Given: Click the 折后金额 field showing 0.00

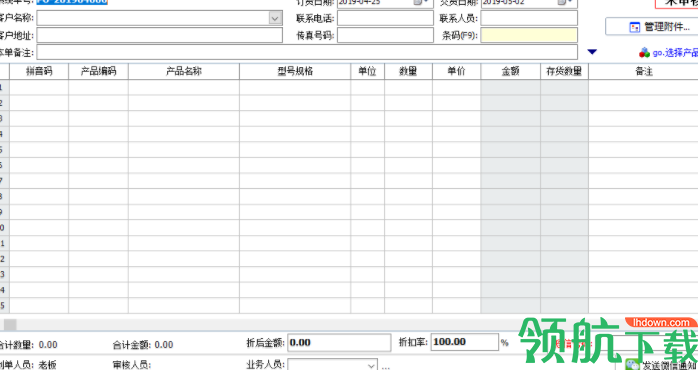Looking at the screenshot, I should (339, 342).
